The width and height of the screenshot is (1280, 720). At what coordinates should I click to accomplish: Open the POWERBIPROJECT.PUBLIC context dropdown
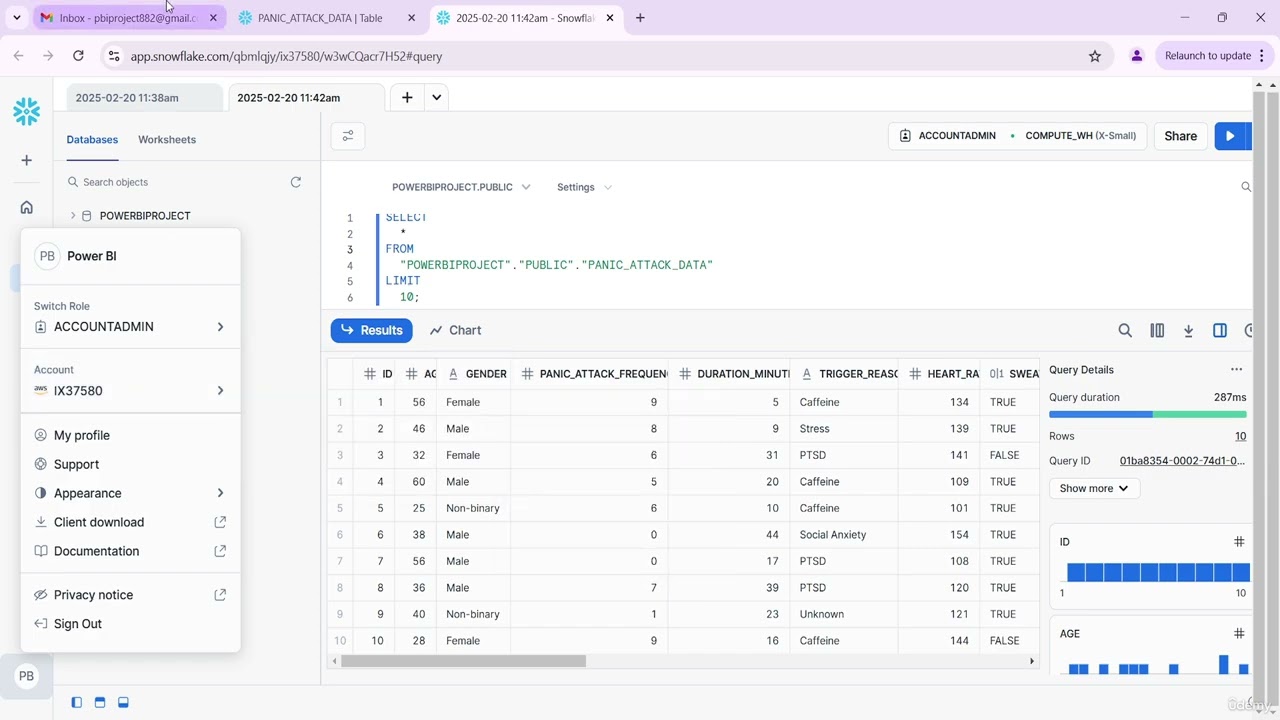click(461, 187)
